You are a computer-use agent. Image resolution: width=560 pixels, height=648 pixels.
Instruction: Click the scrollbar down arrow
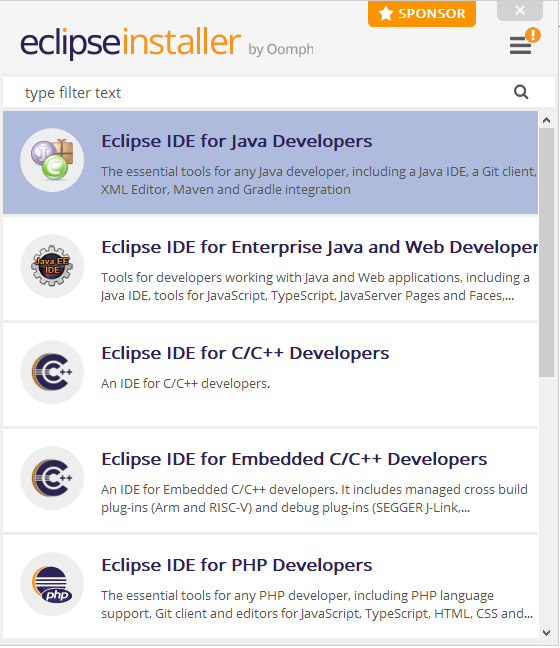[x=546, y=633]
